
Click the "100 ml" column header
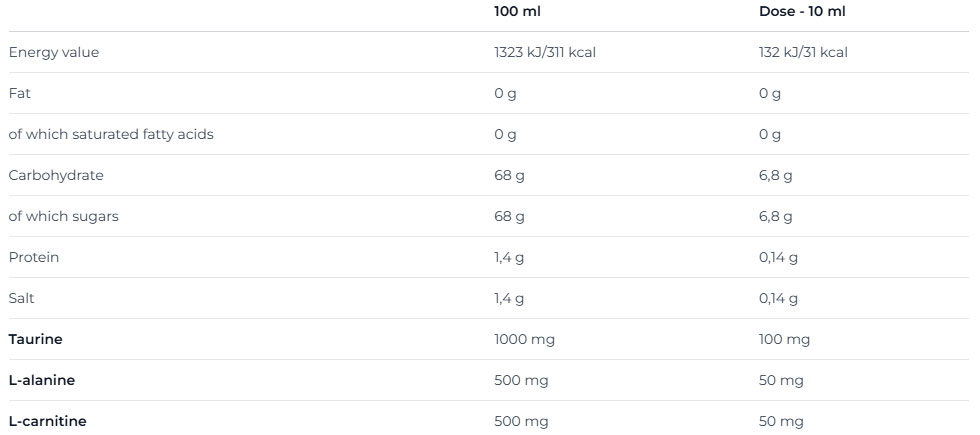click(517, 11)
